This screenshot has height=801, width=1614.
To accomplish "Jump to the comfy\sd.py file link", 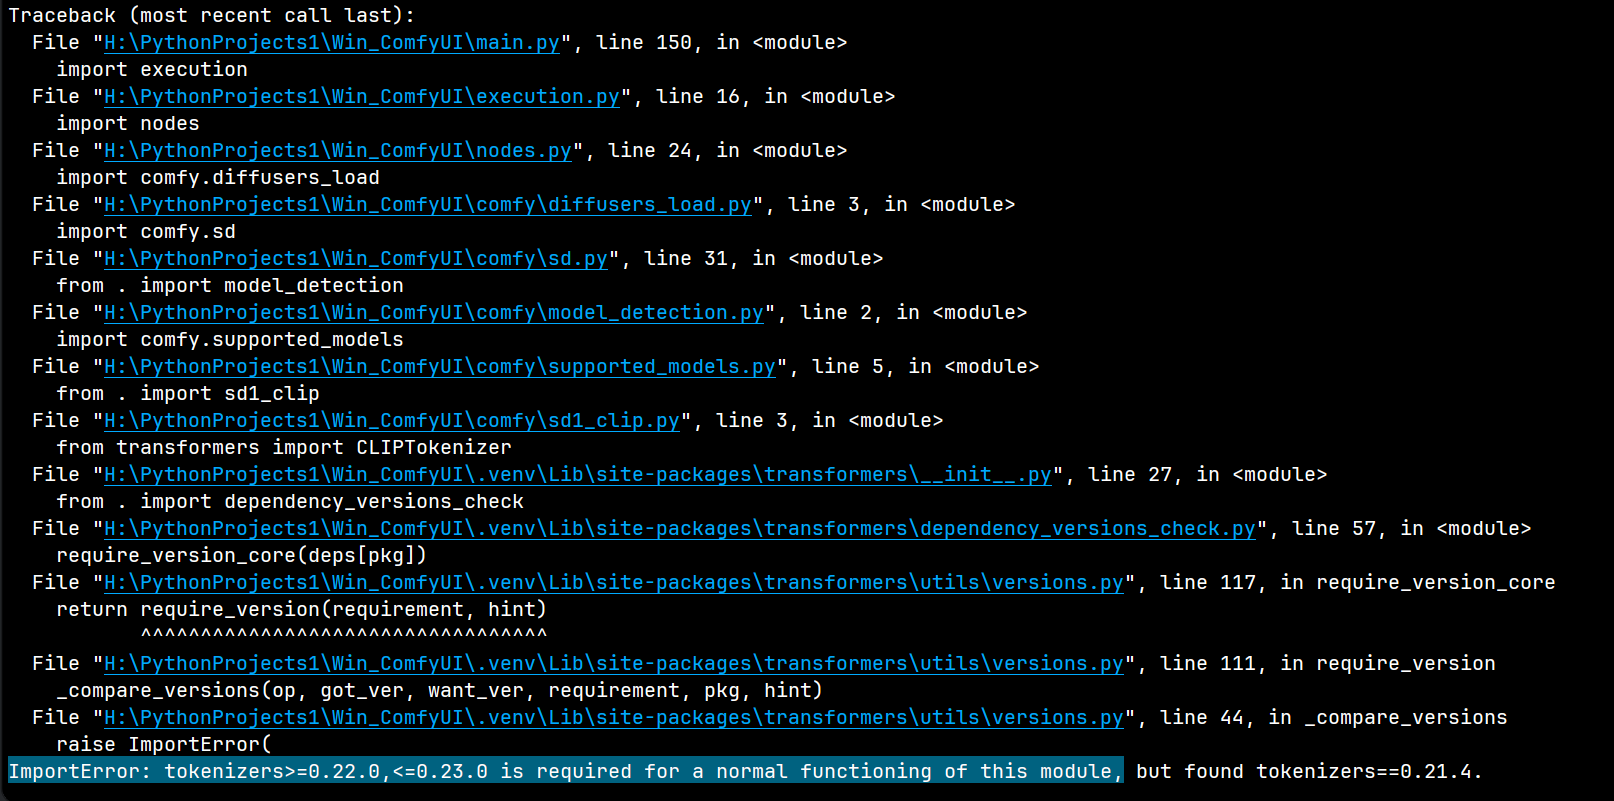I will point(356,259).
